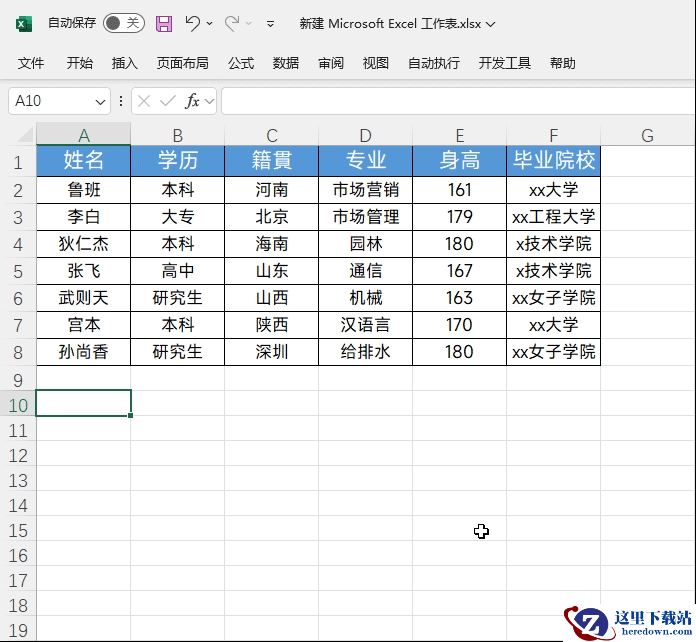The height and width of the screenshot is (642, 696).
Task: Click the active empty cell A10
Action: click(83, 403)
